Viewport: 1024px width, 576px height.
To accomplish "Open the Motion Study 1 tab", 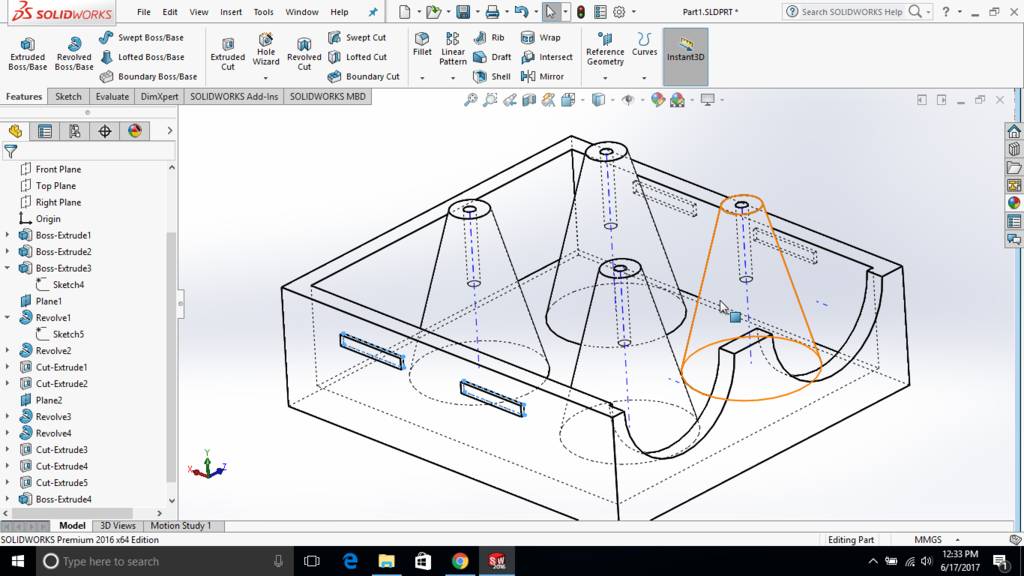I will click(181, 526).
